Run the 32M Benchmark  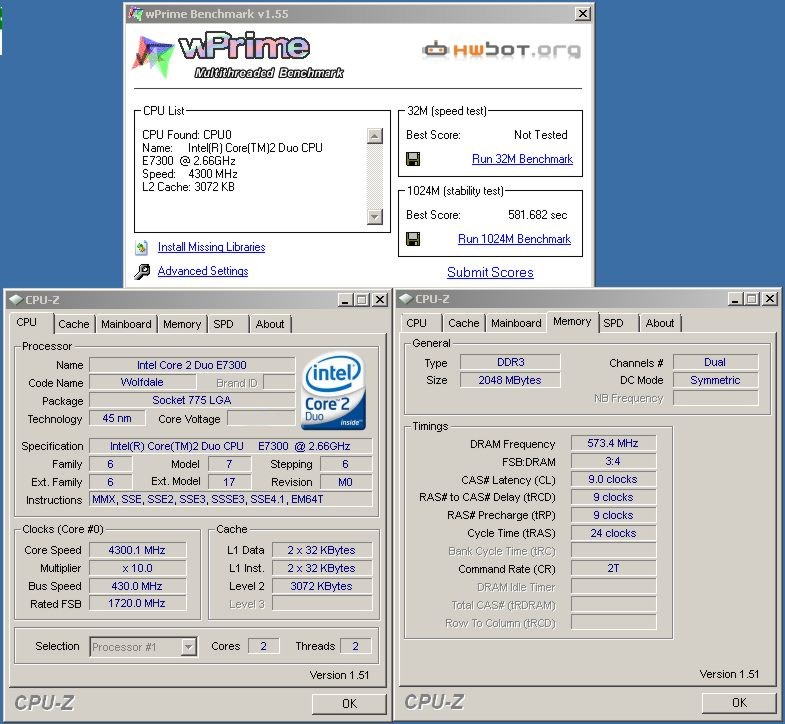click(522, 159)
